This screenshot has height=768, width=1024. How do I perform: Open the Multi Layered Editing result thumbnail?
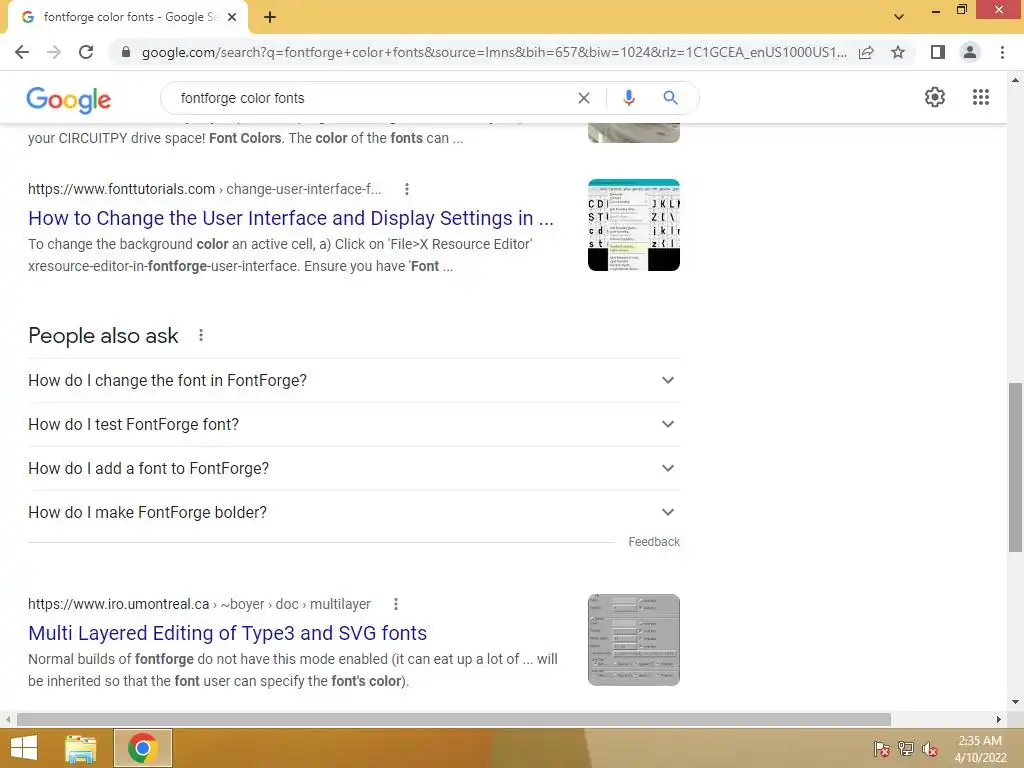(633, 640)
